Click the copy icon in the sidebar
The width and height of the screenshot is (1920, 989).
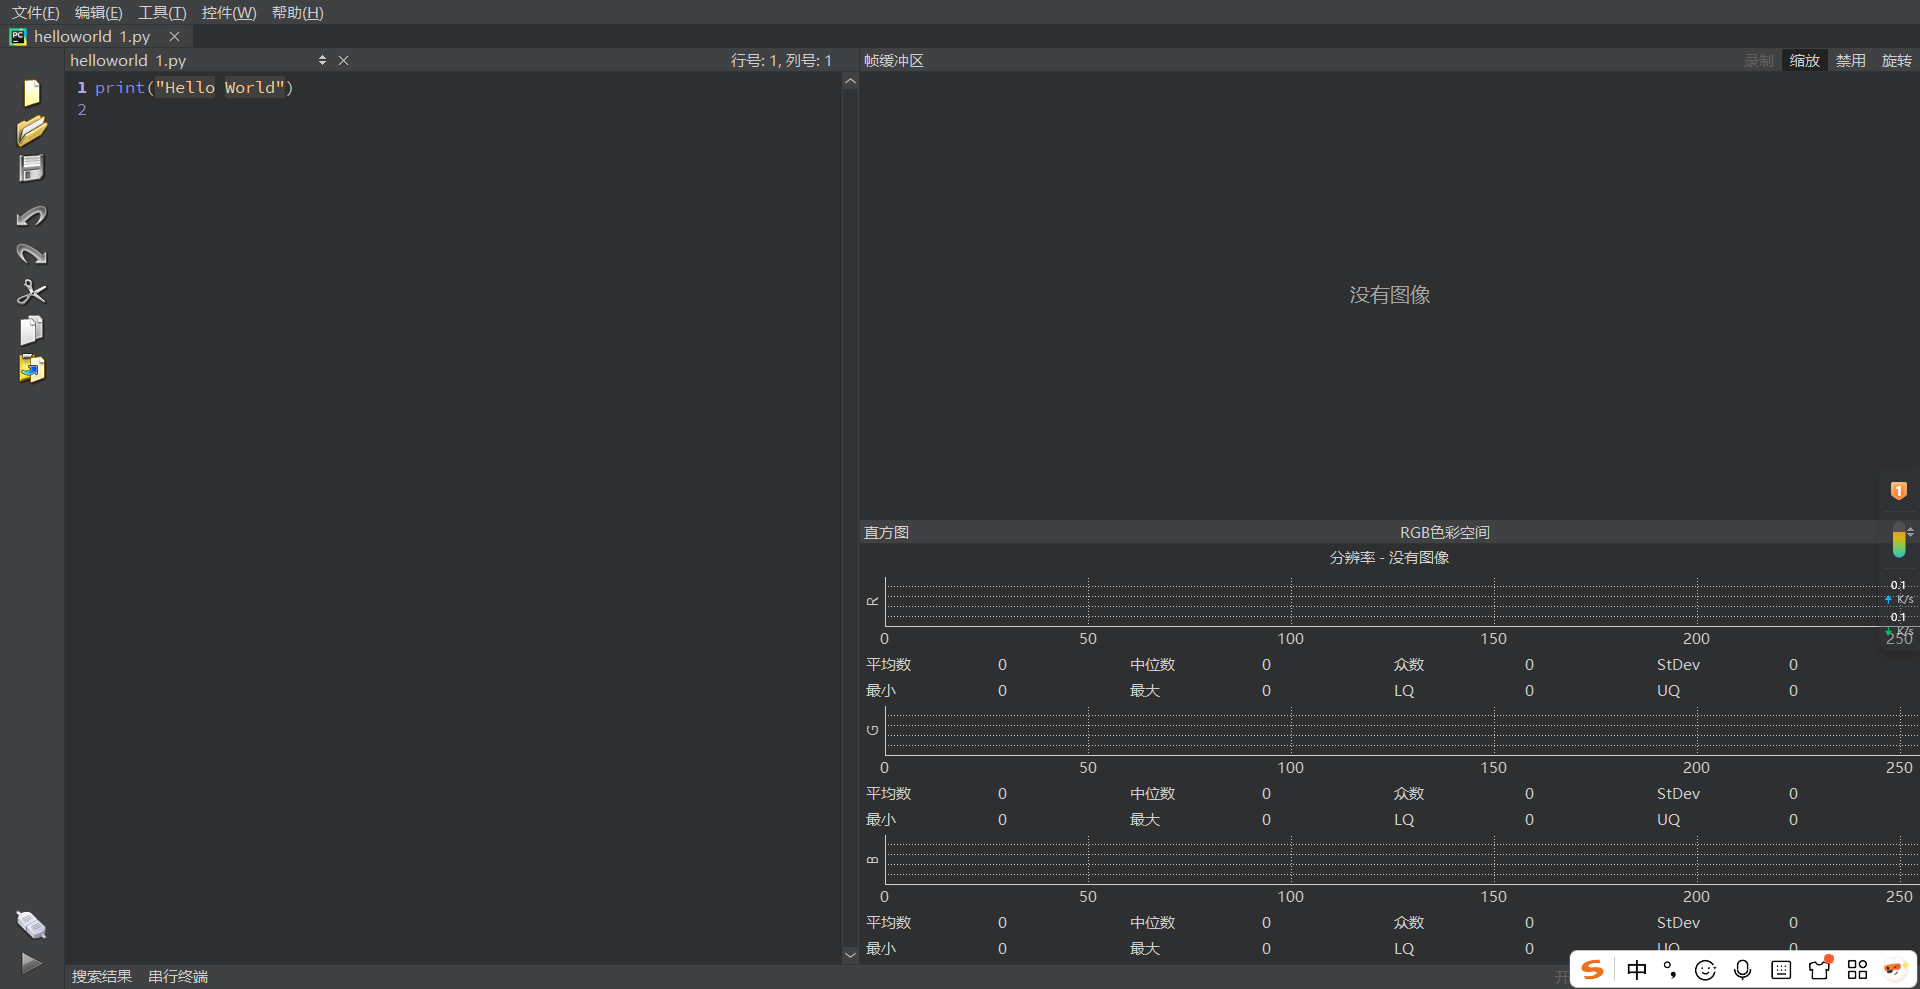[31, 330]
